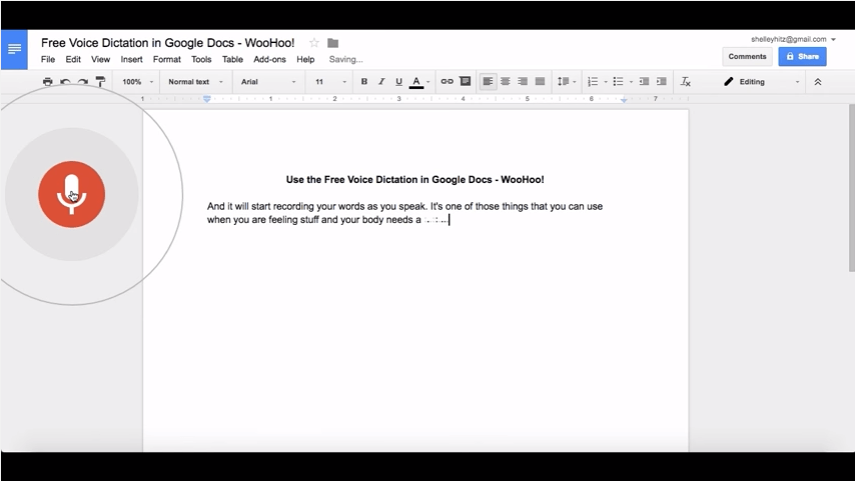Select the Paint format tool
The width and height of the screenshot is (855, 481).
(x=100, y=82)
